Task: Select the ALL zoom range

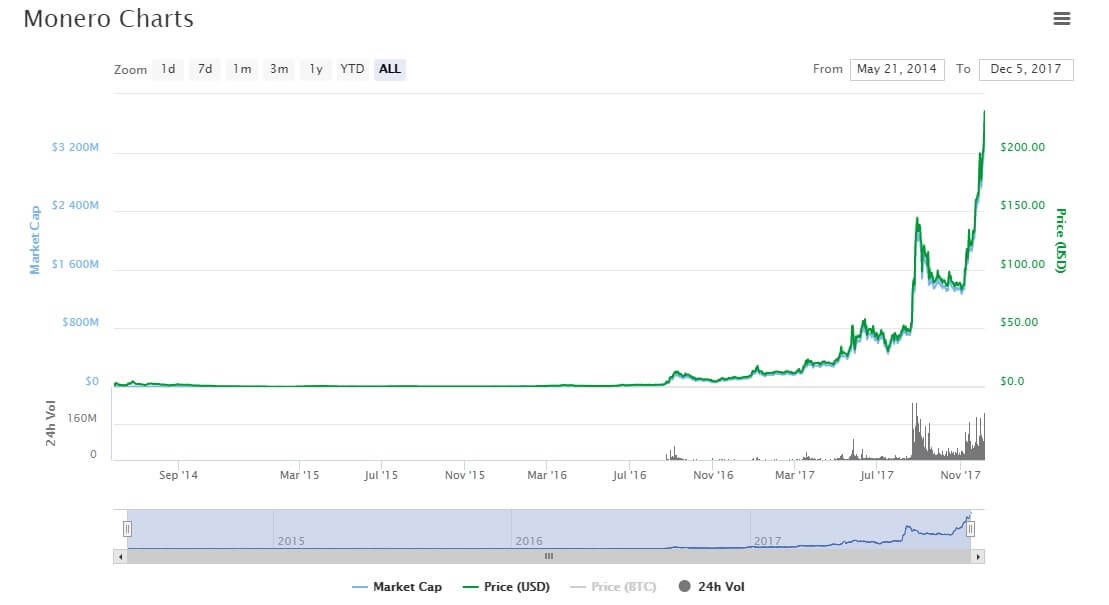Action: (x=390, y=69)
